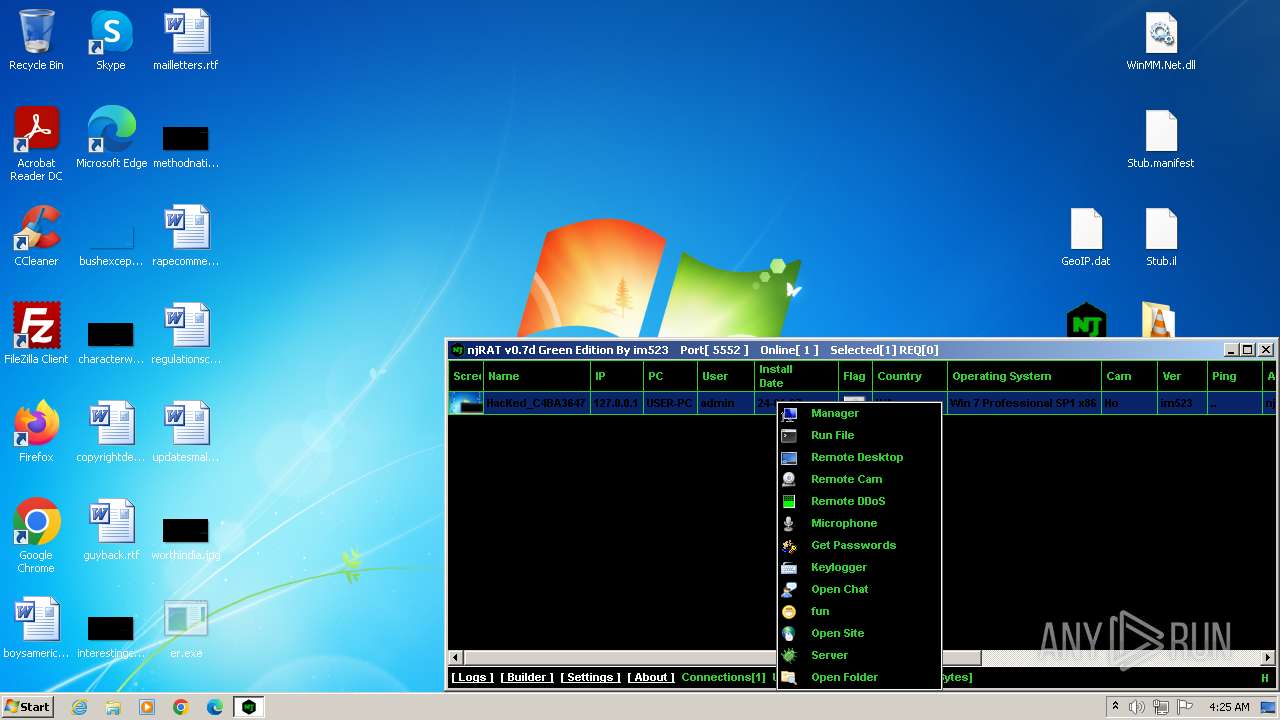
Task: Click the njRAT taskbar button
Action: (249, 707)
